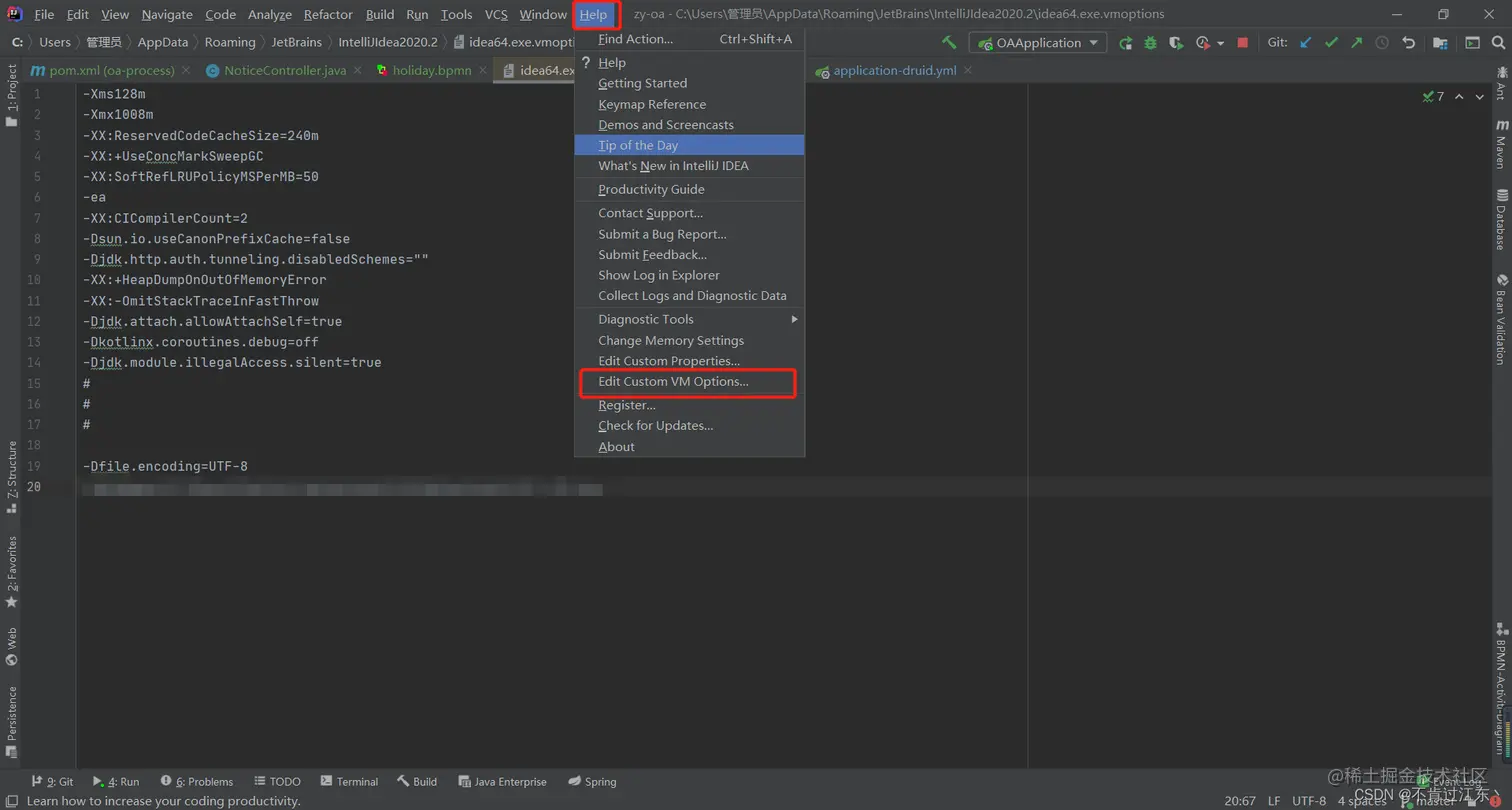Image resolution: width=1512 pixels, height=810 pixels.
Task: Choose Find Action in Help menu
Action: tap(689, 39)
